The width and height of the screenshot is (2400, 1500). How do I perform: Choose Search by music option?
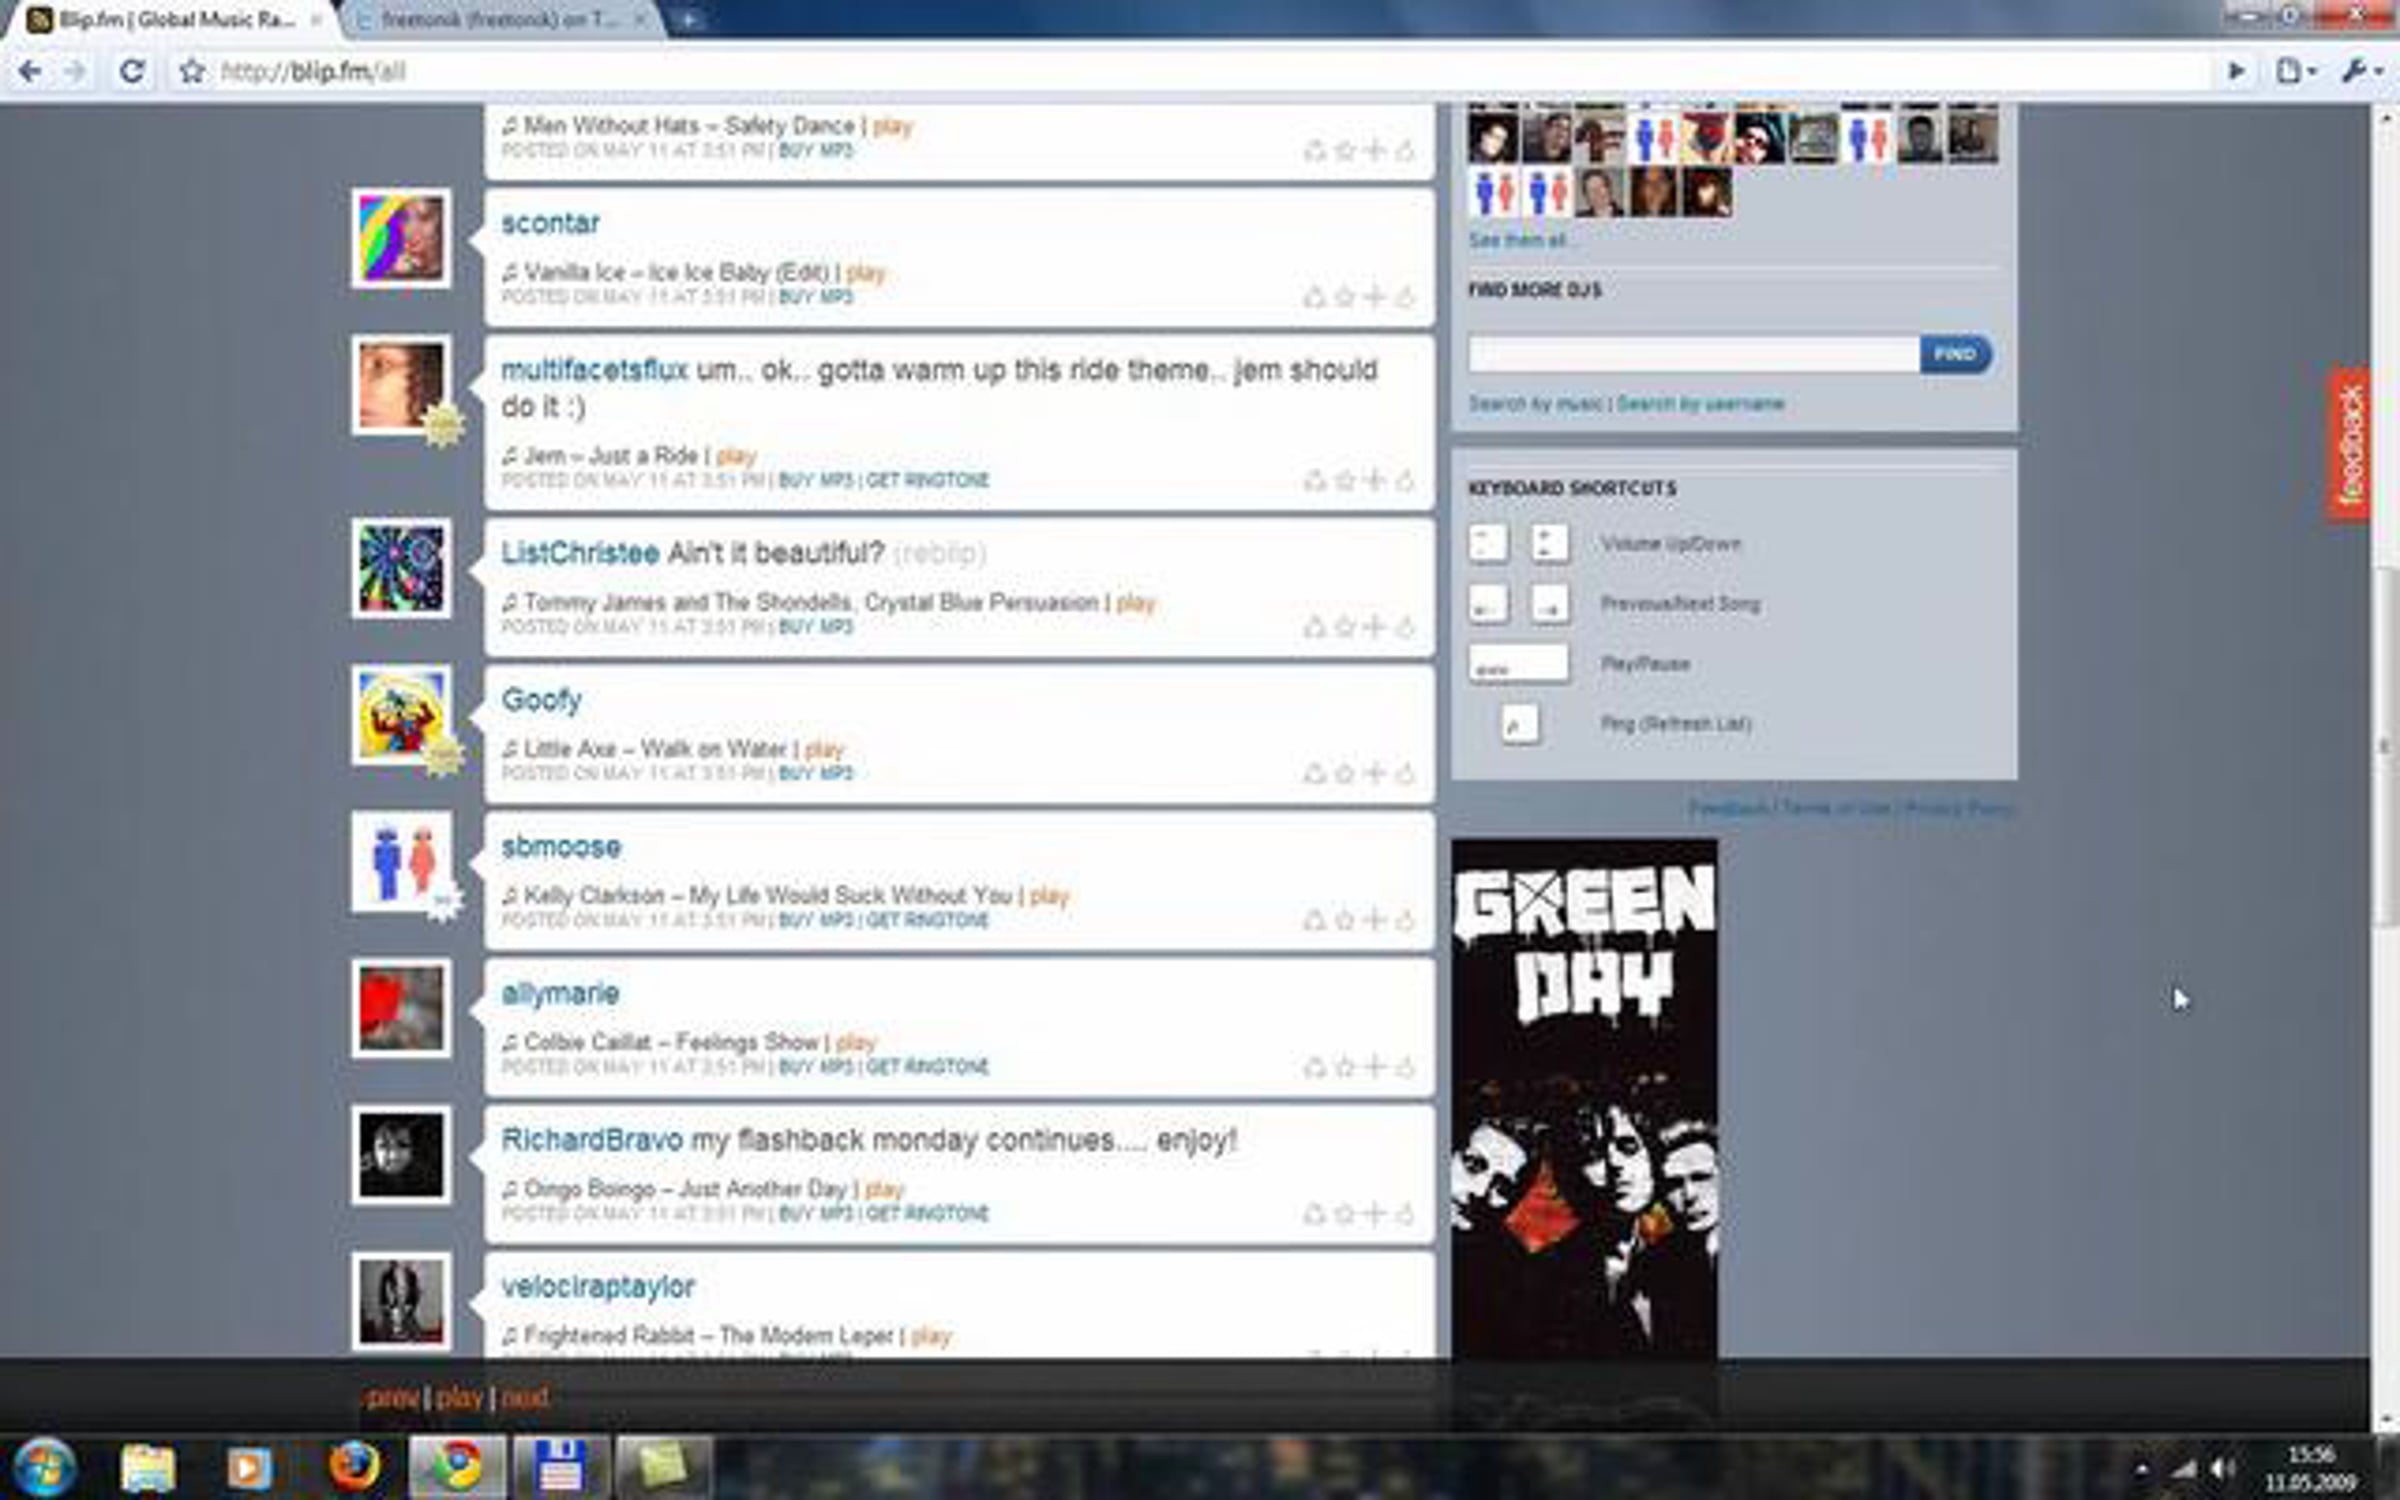[1535, 404]
